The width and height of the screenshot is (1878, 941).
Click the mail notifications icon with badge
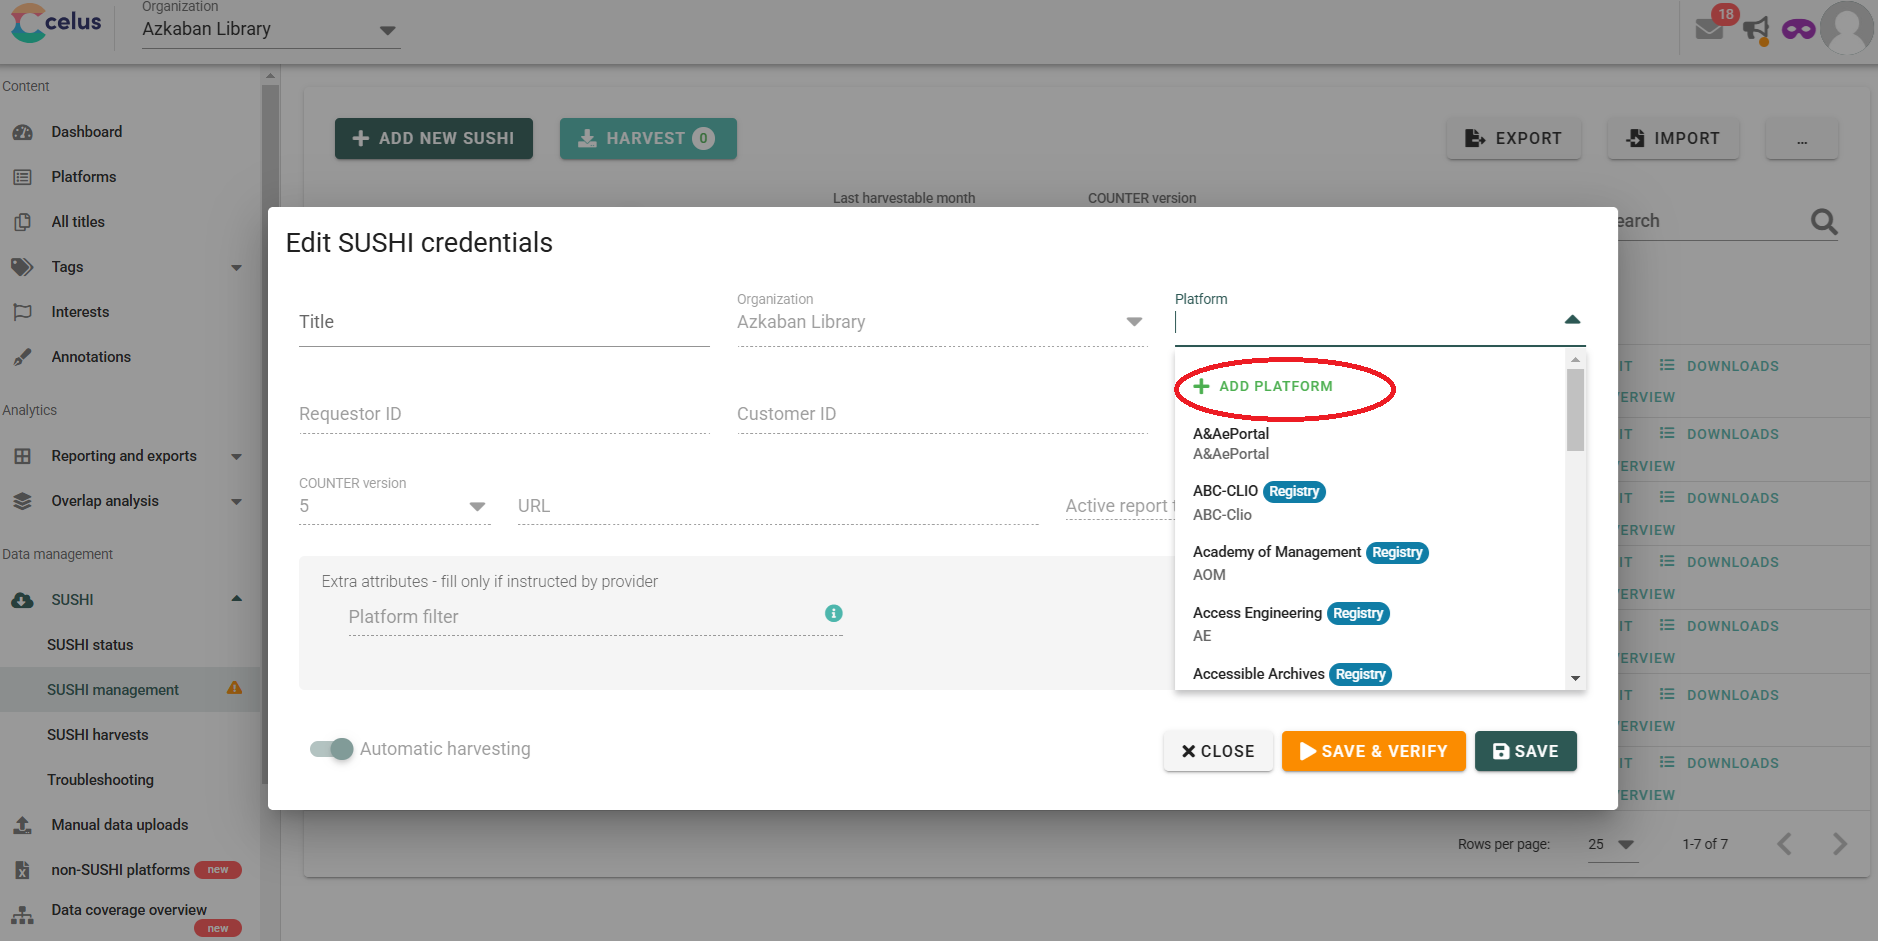click(x=1712, y=27)
